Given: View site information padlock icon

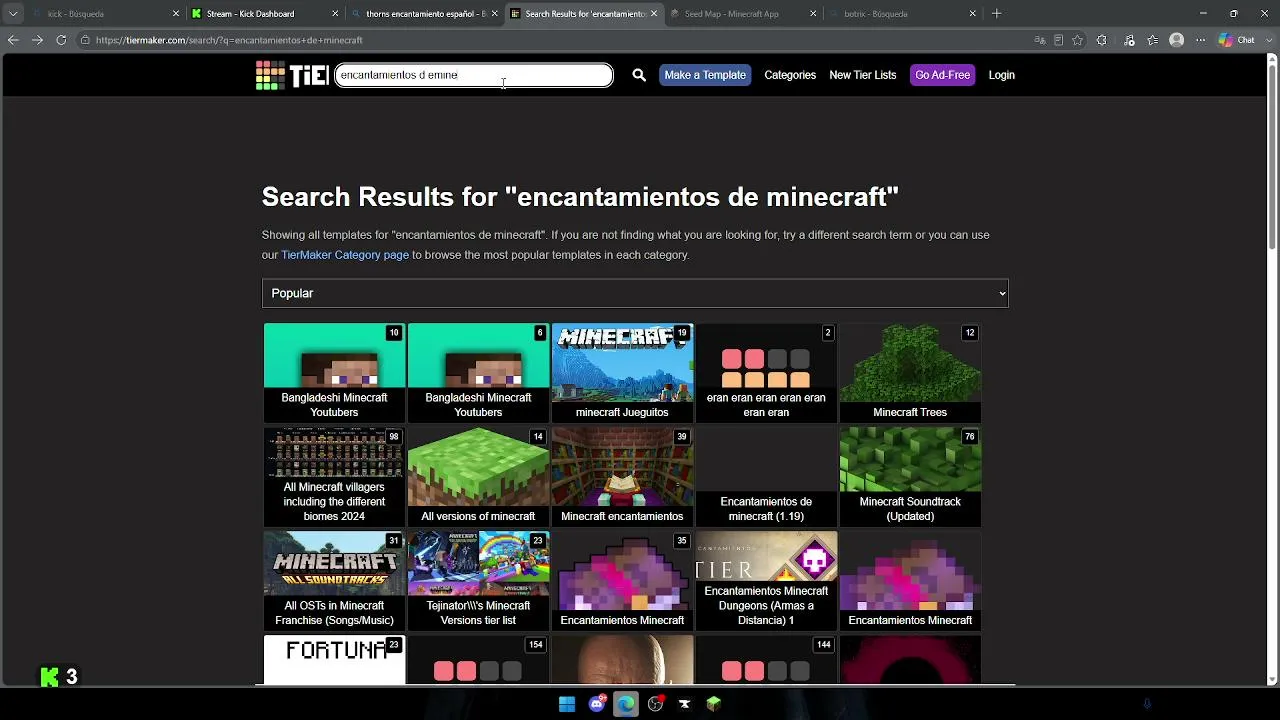Looking at the screenshot, I should click(x=86, y=40).
